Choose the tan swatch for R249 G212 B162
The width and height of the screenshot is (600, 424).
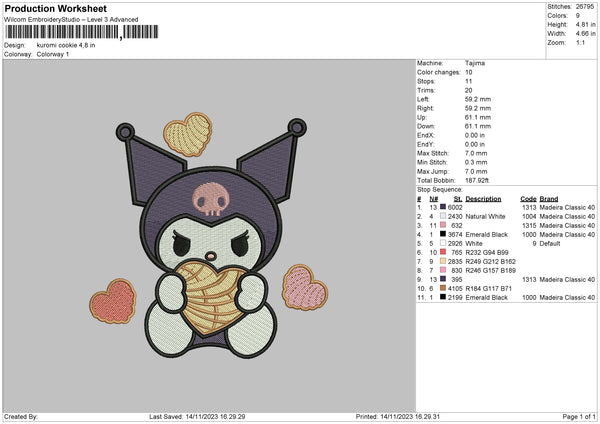[443, 261]
